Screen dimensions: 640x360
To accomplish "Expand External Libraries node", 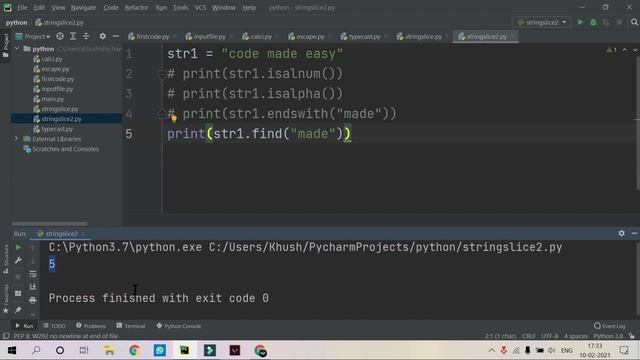I will coord(17,139).
